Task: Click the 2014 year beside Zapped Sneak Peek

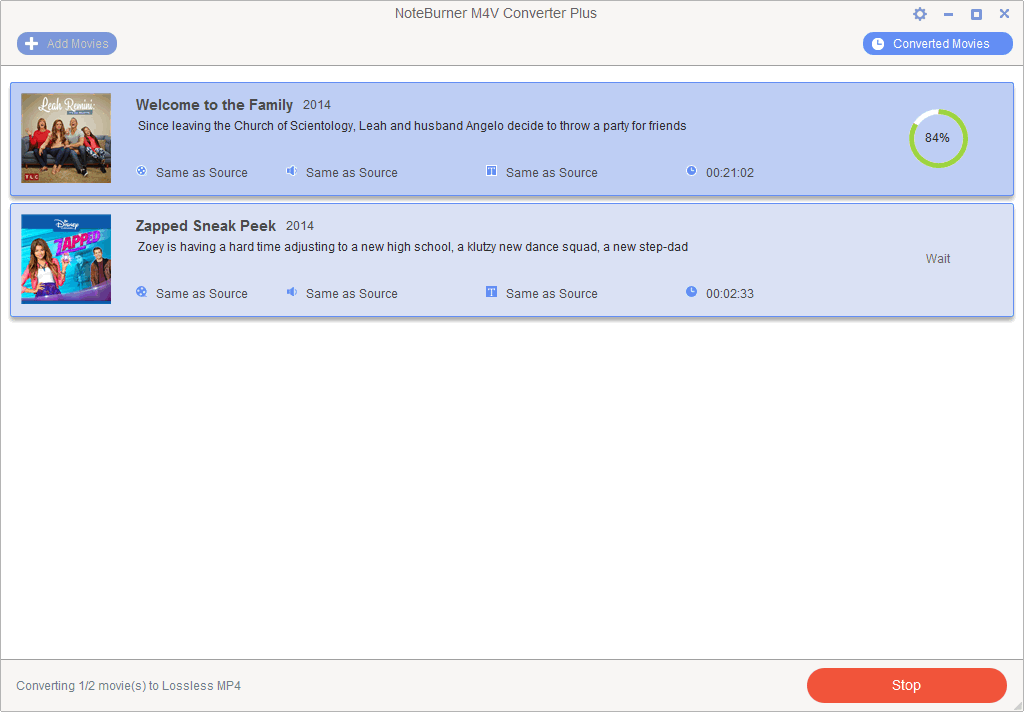Action: [300, 226]
